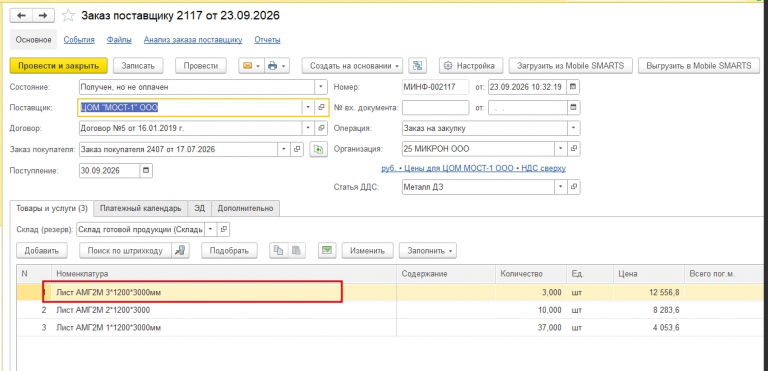Click the Добавить row button
Screen dimensions: 768x371
(x=42, y=250)
